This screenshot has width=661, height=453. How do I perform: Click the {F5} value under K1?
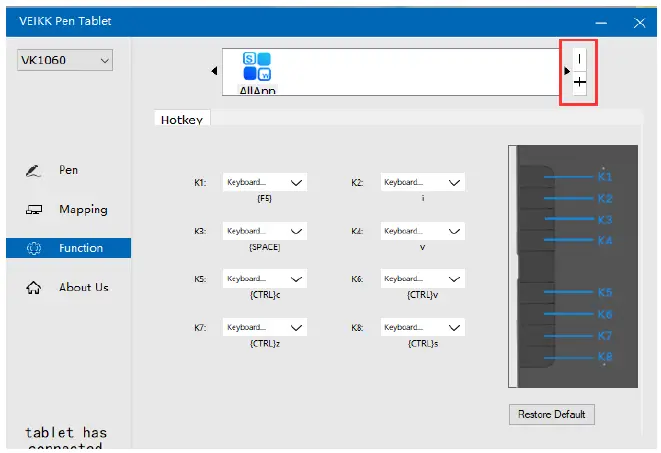pyautogui.click(x=265, y=198)
